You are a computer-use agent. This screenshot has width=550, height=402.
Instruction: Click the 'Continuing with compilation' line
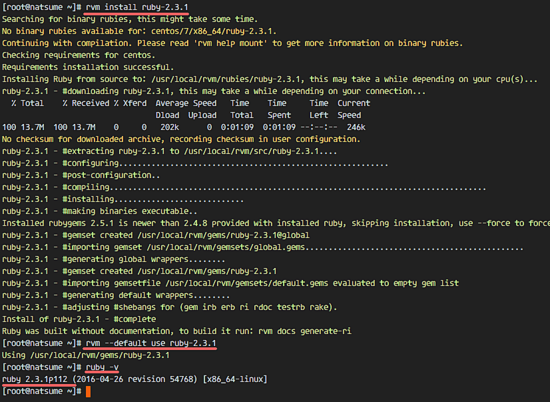[232, 43]
